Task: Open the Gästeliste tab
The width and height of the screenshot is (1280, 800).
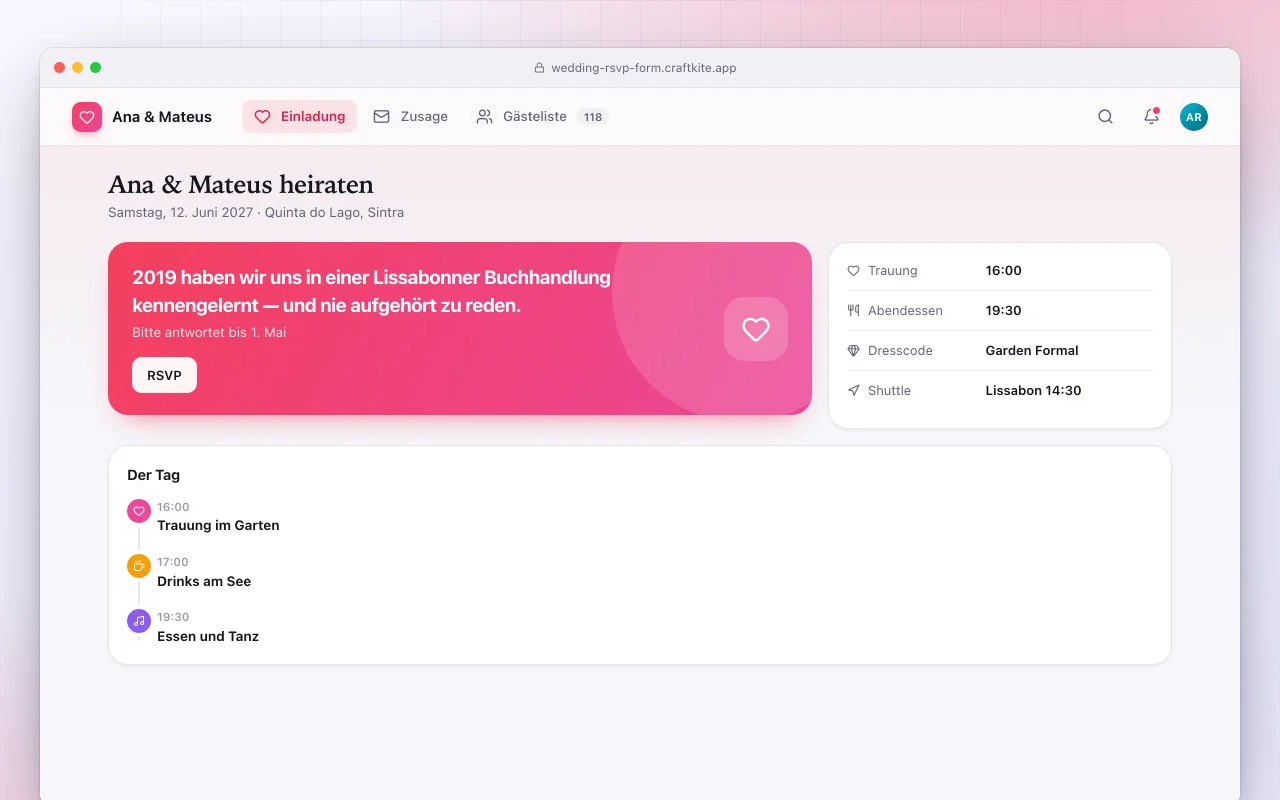Action: coord(541,117)
